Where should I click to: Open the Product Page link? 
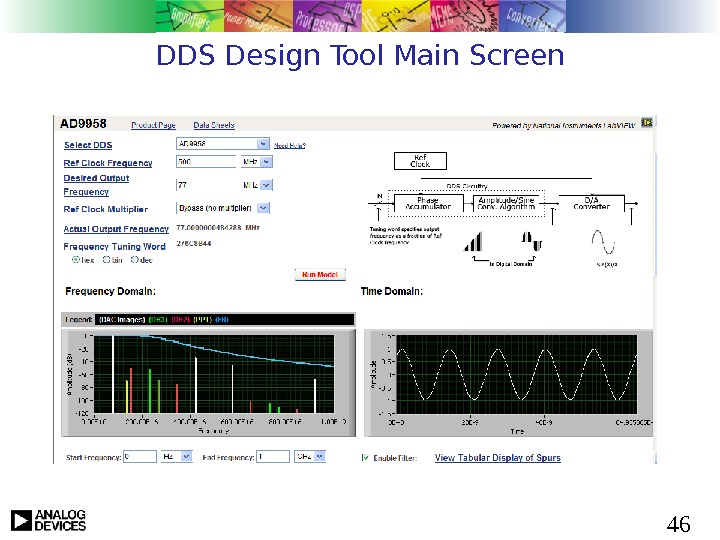pos(153,125)
